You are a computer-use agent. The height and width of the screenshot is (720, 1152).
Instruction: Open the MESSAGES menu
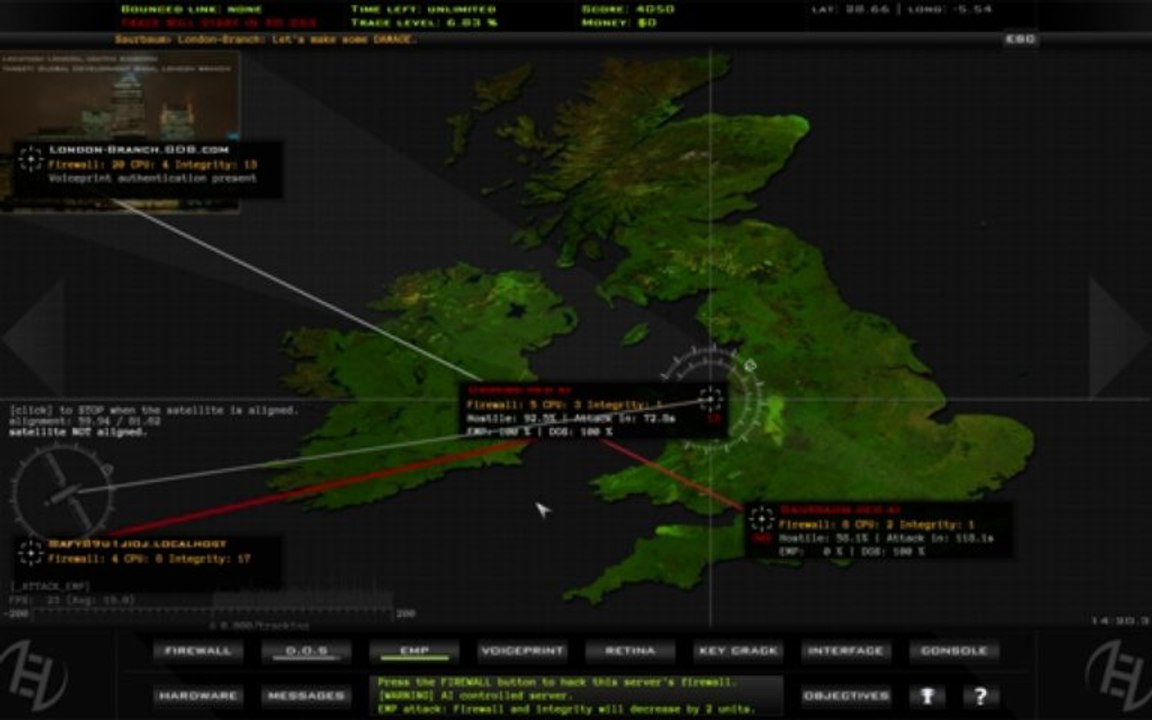306,696
